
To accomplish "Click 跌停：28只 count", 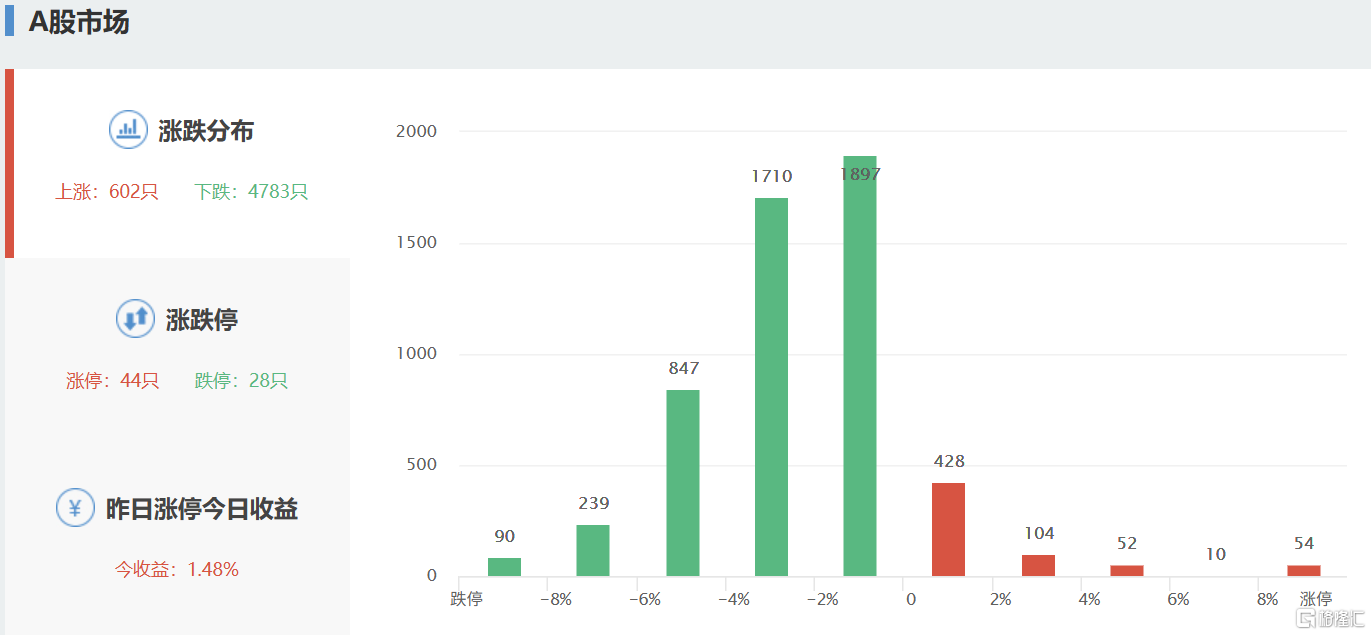I will (241, 381).
